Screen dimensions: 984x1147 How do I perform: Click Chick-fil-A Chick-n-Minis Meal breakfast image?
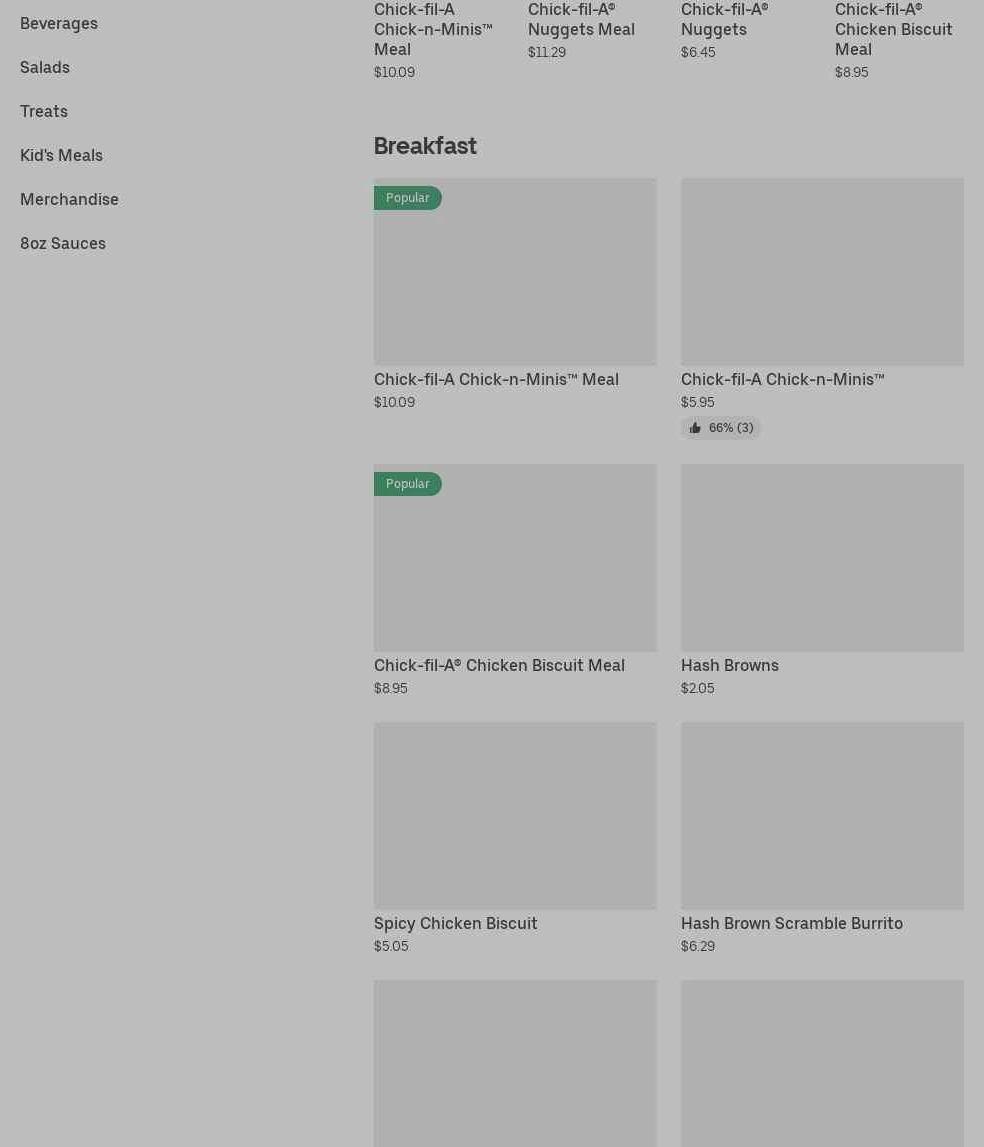(515, 272)
